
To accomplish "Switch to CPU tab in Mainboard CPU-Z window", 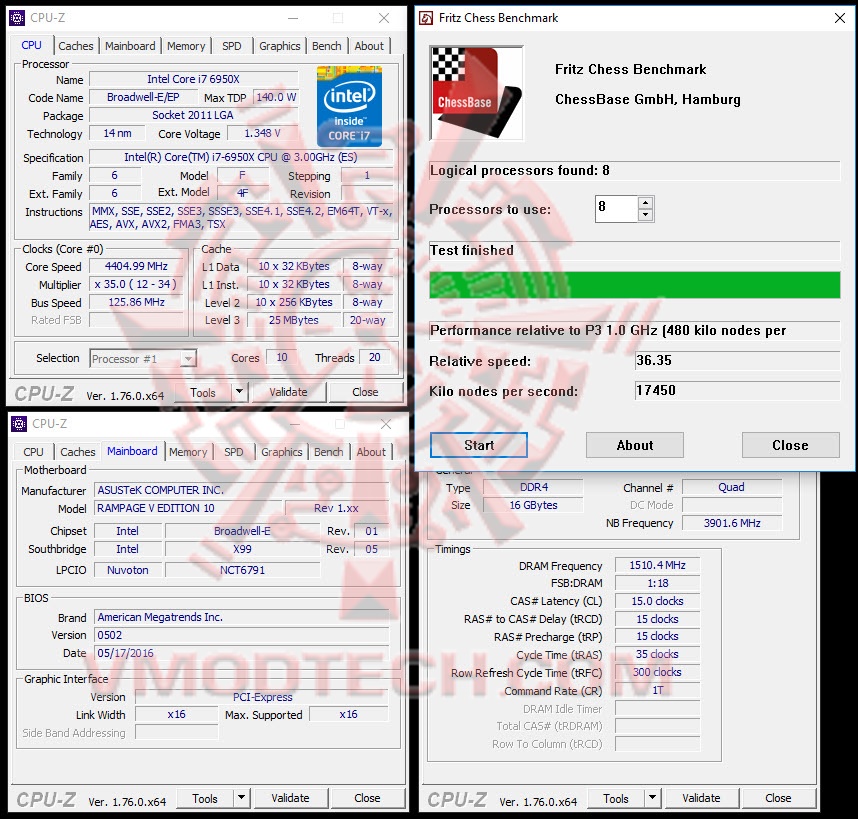I will tap(33, 452).
